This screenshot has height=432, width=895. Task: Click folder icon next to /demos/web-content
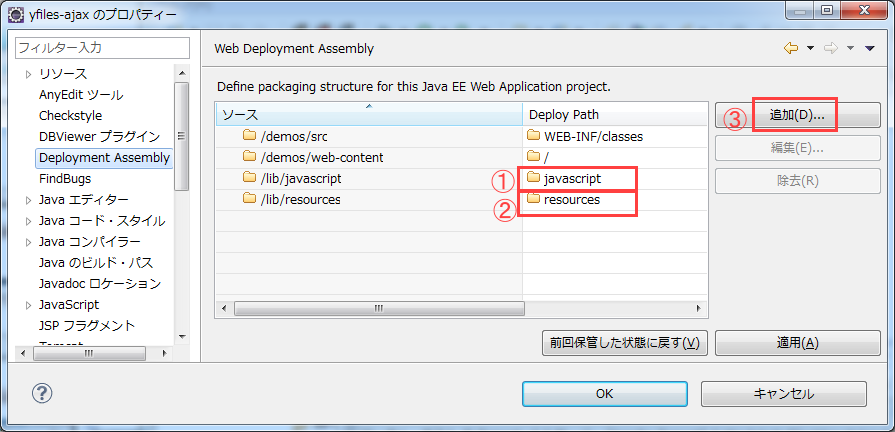pos(249,157)
